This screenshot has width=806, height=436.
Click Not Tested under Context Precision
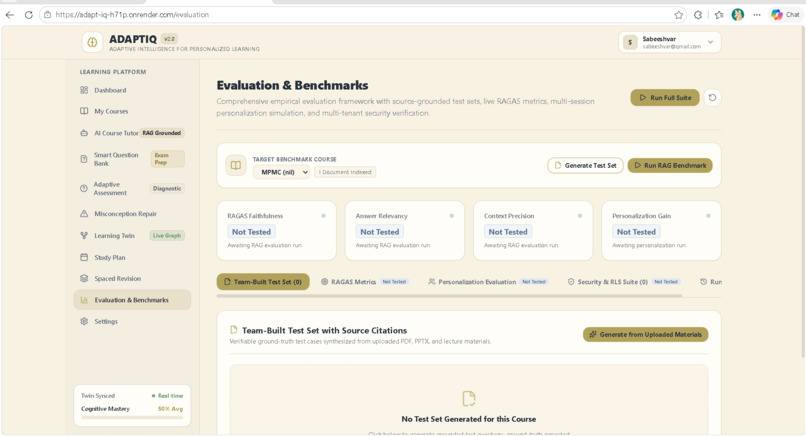(508, 232)
